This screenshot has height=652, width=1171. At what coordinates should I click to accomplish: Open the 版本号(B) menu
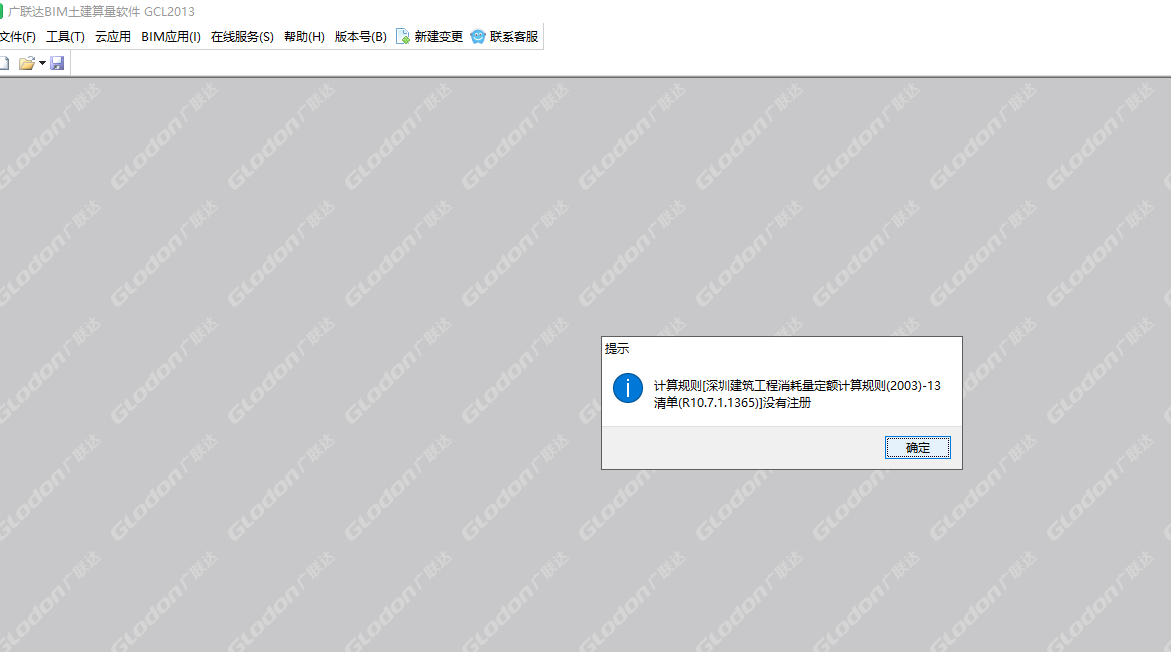coord(361,37)
